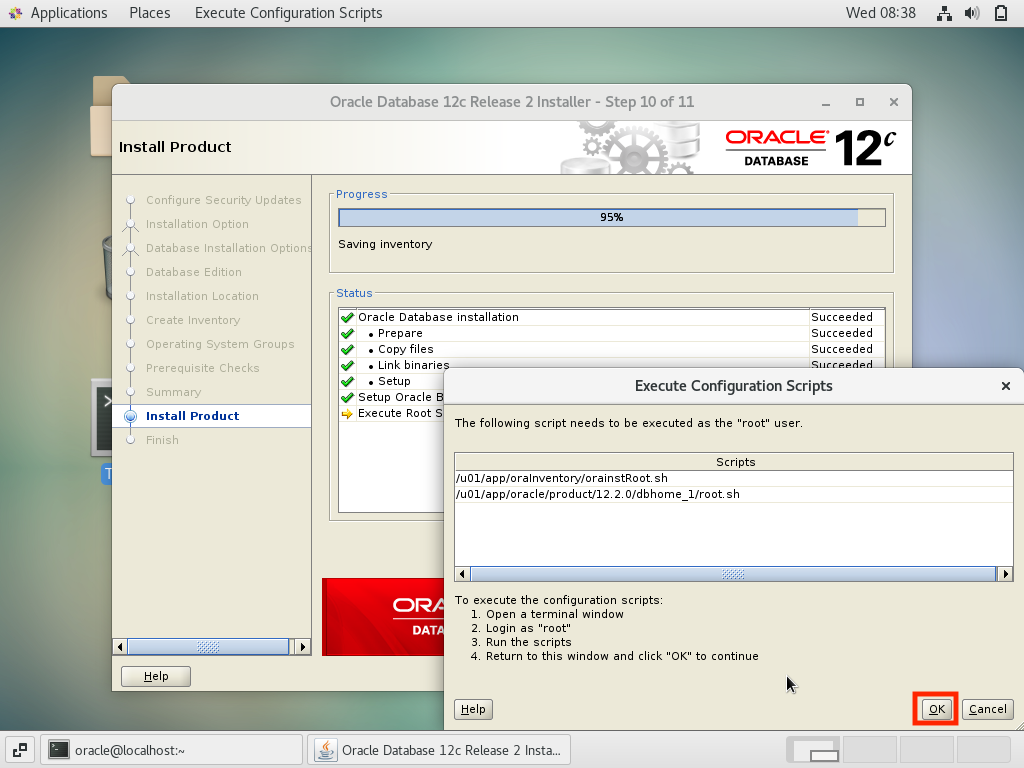
Task: Click the Oracle 12c Database logo
Action: click(x=810, y=148)
